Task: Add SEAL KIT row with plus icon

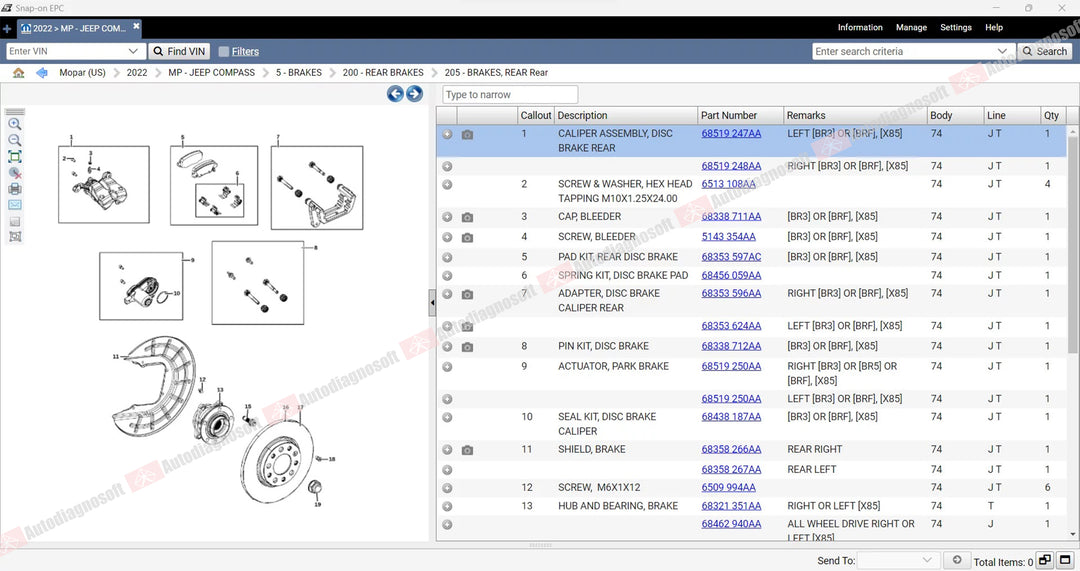Action: (x=447, y=417)
